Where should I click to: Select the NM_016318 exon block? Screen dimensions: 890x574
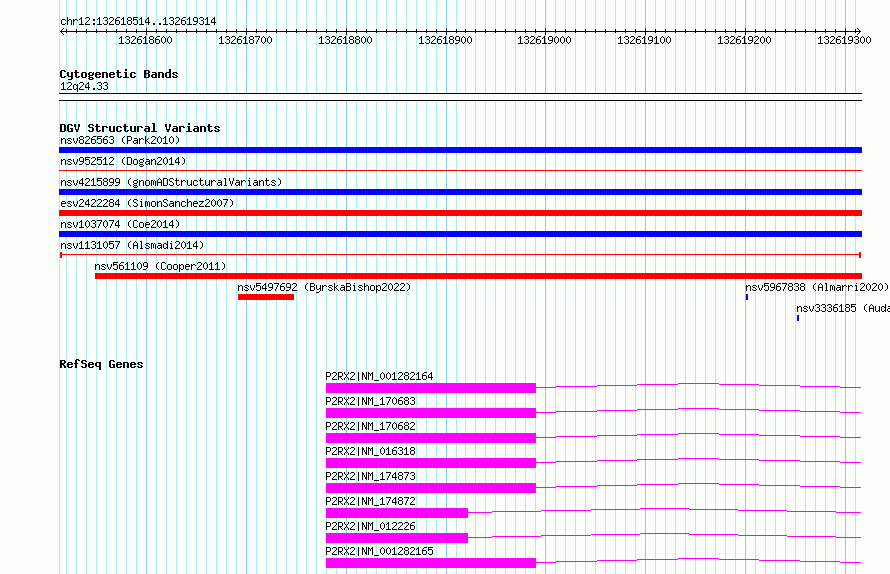click(x=431, y=463)
